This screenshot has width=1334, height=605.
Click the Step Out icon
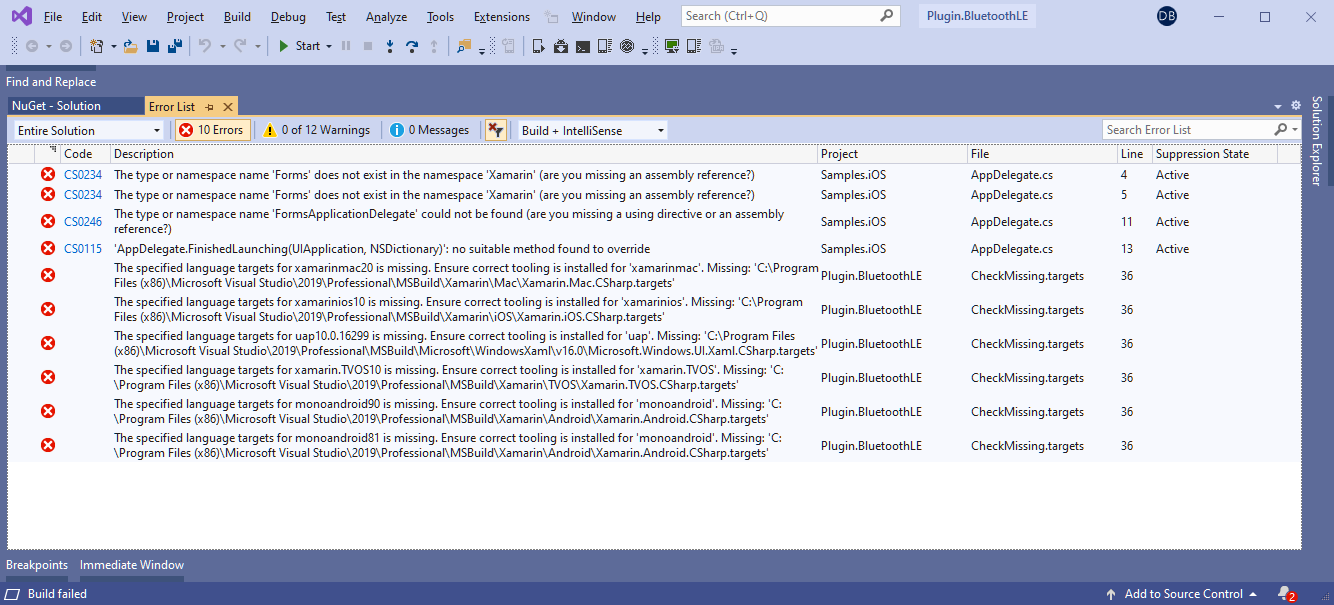434,46
